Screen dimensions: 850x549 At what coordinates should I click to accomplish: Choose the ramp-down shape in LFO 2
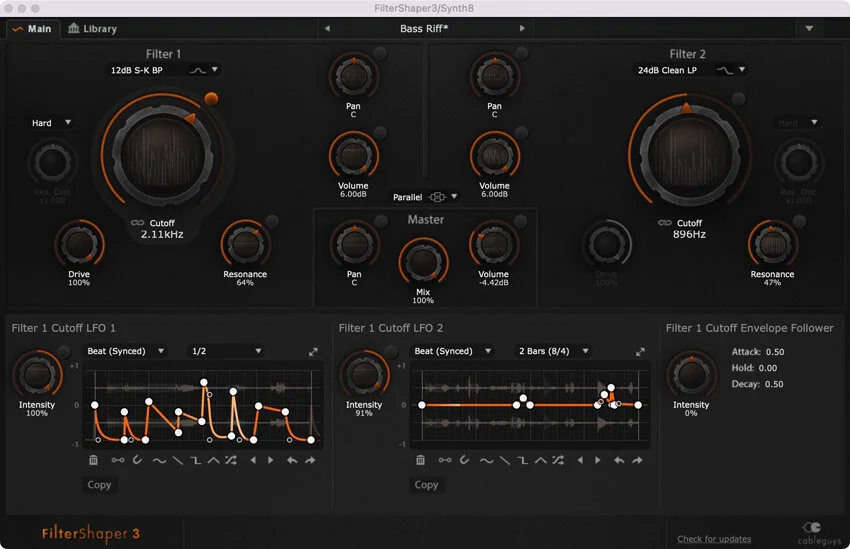505,461
